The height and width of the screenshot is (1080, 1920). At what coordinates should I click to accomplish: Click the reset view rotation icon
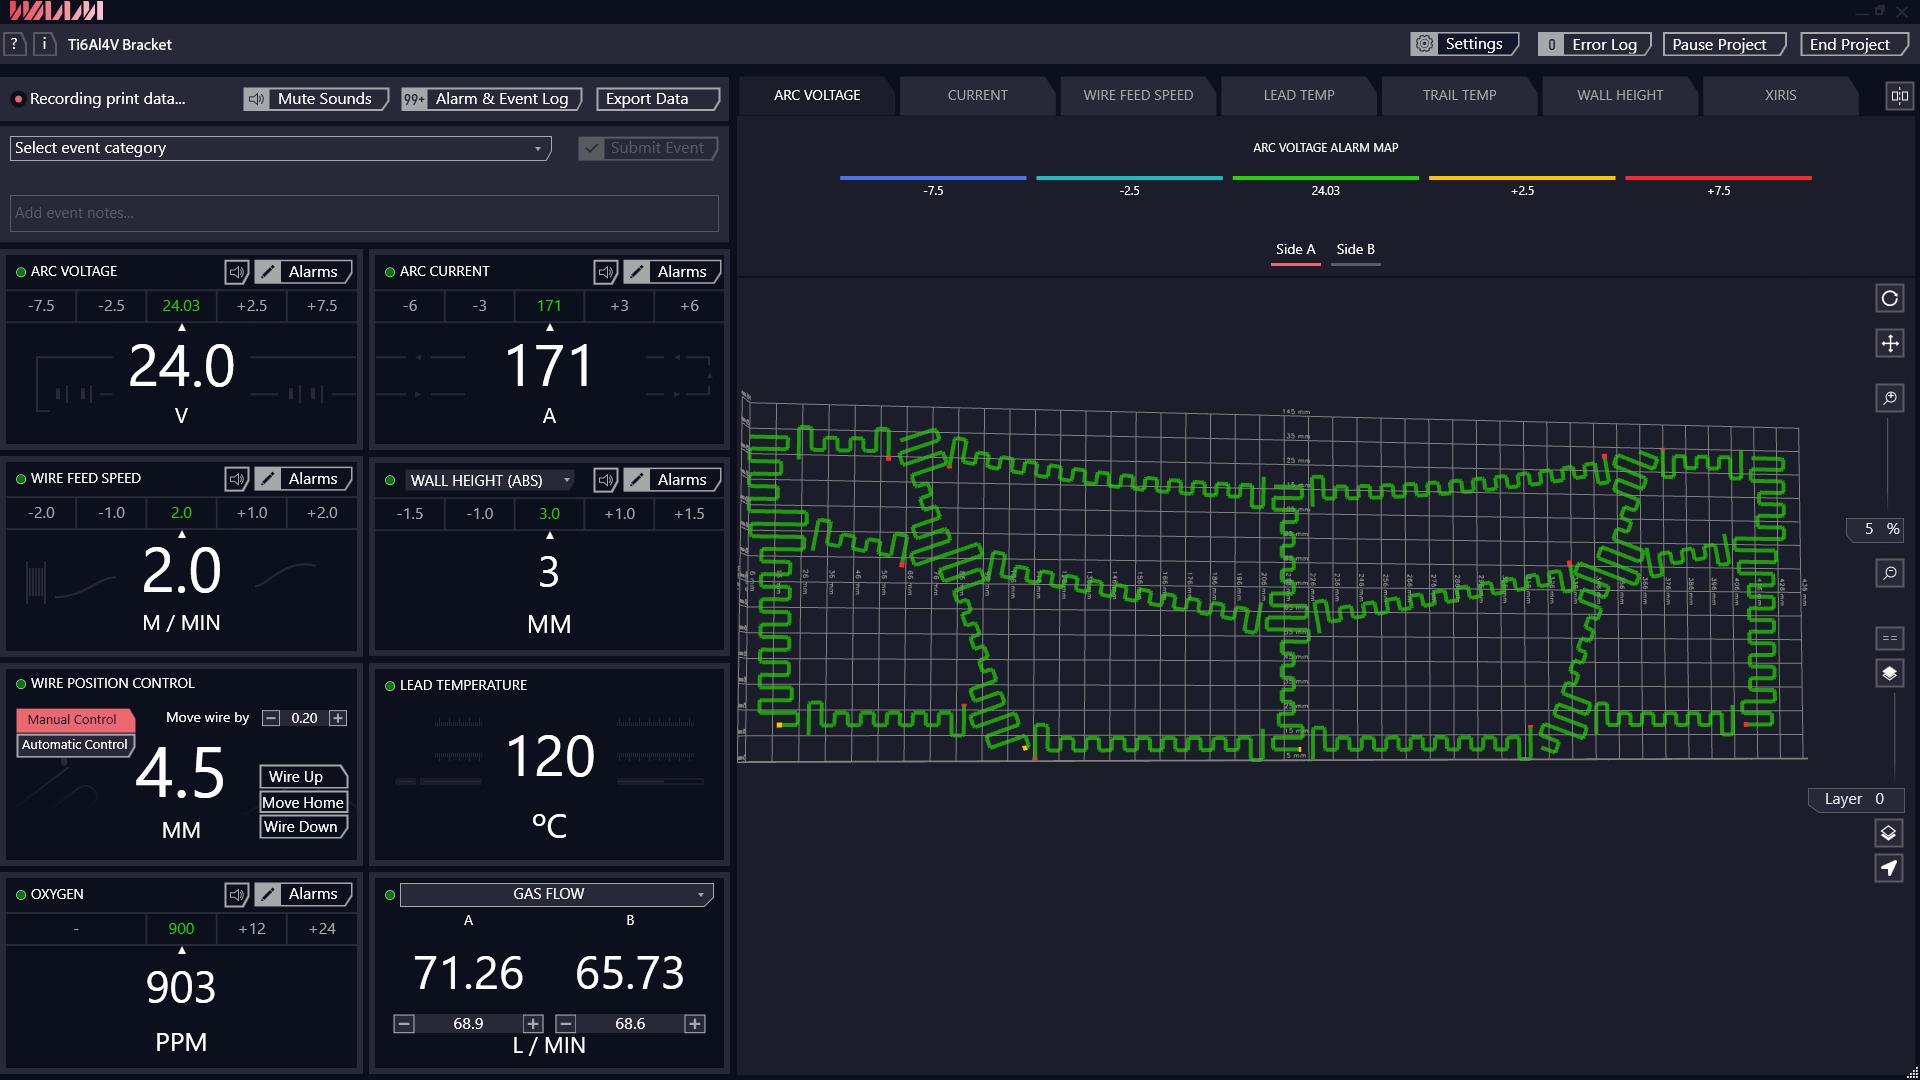click(1889, 298)
